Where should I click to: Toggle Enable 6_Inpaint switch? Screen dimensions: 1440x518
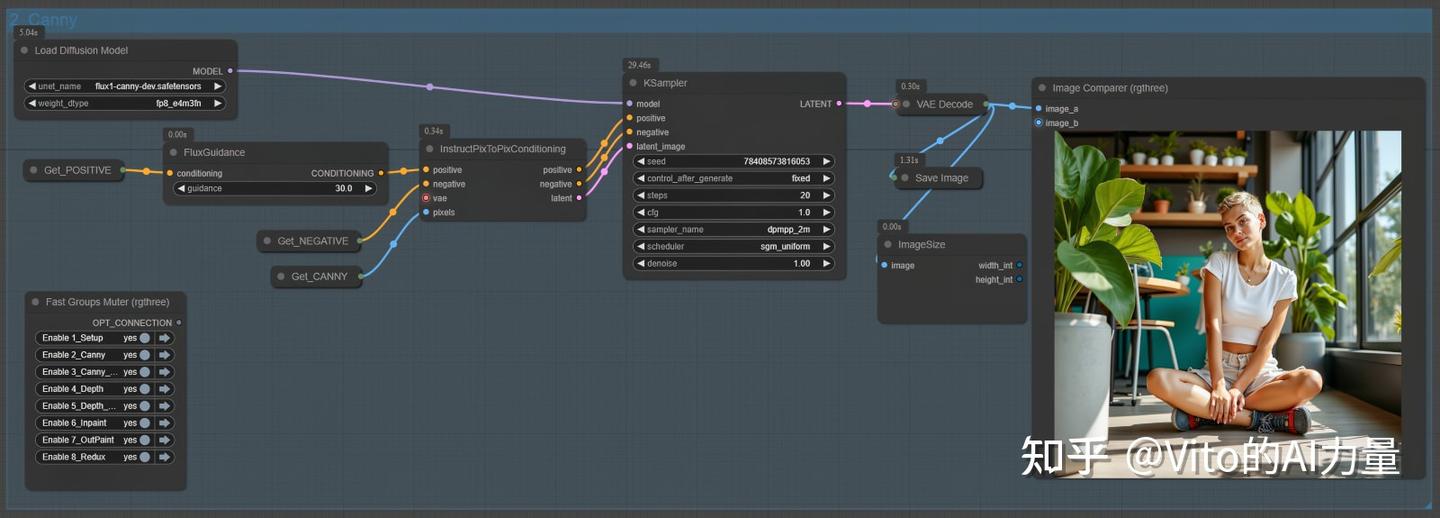point(145,423)
